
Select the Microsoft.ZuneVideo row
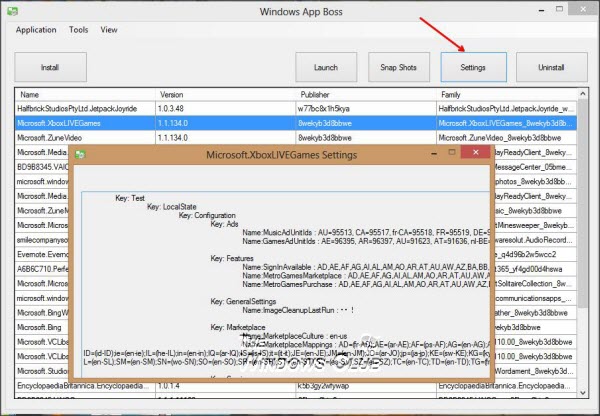click(x=296, y=138)
